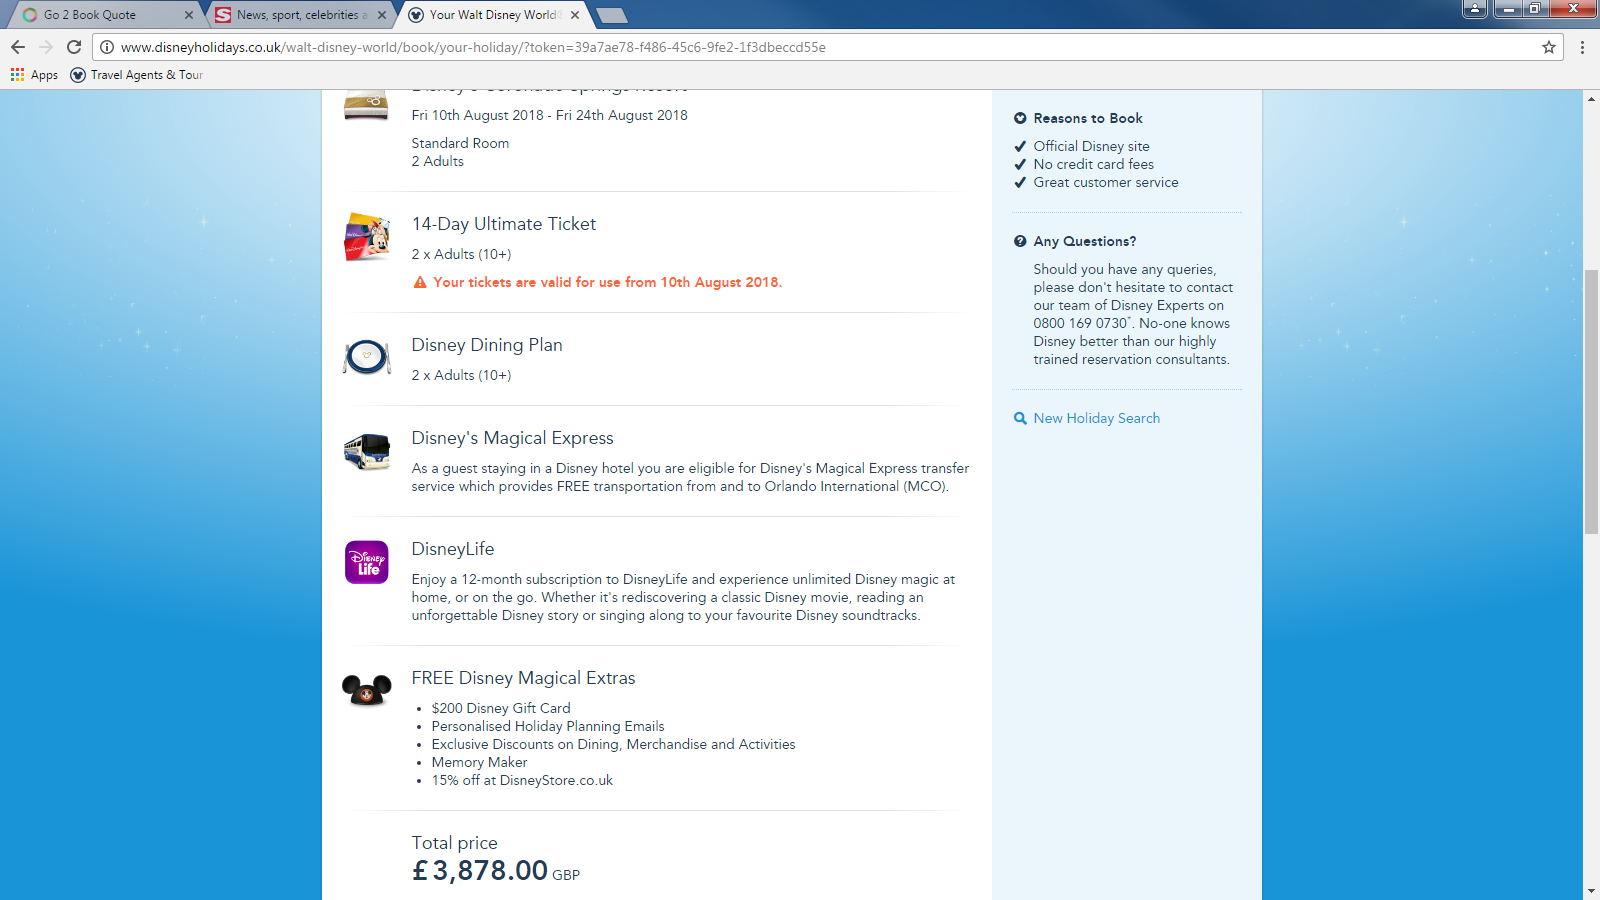Click the vertical scrollbar thumb
Image resolution: width=1600 pixels, height=900 pixels.
pyautogui.click(x=1591, y=402)
